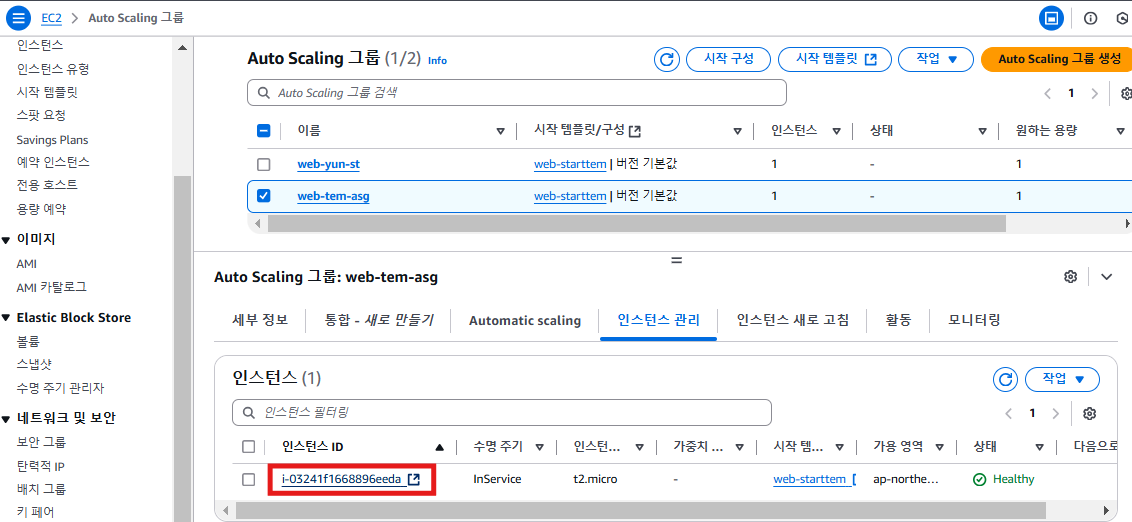Image resolution: width=1132 pixels, height=522 pixels.
Task: Click the sidebar vertical scrollbar thumb
Action: [182, 347]
